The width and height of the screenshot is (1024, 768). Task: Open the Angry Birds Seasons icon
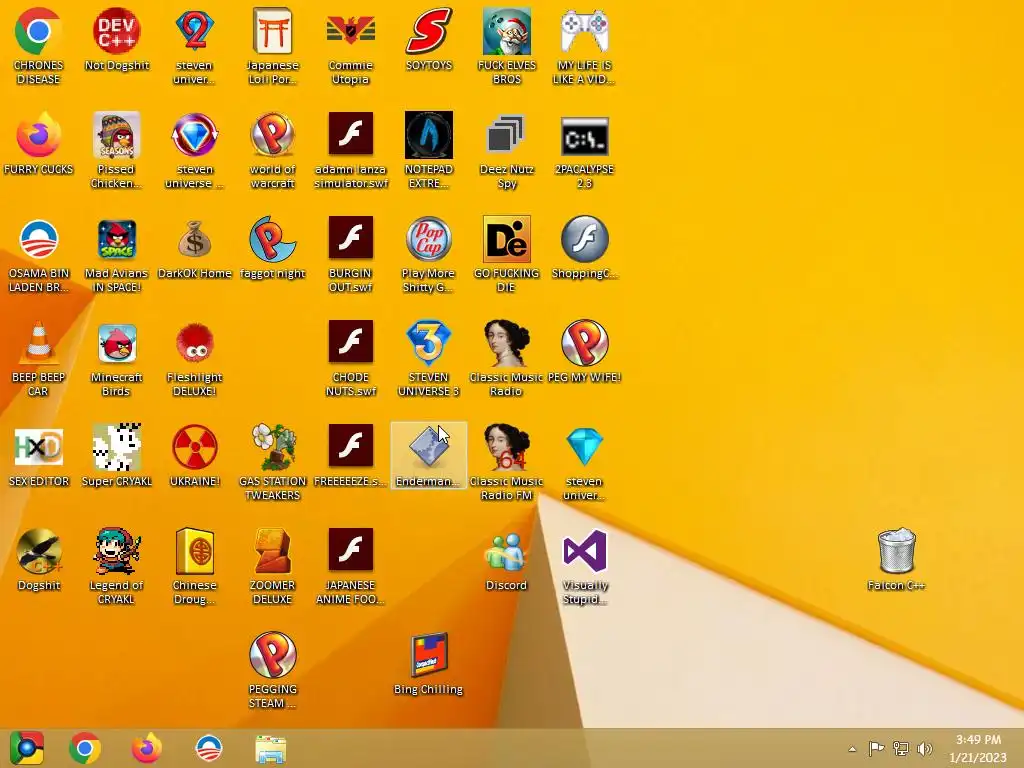coord(116,136)
